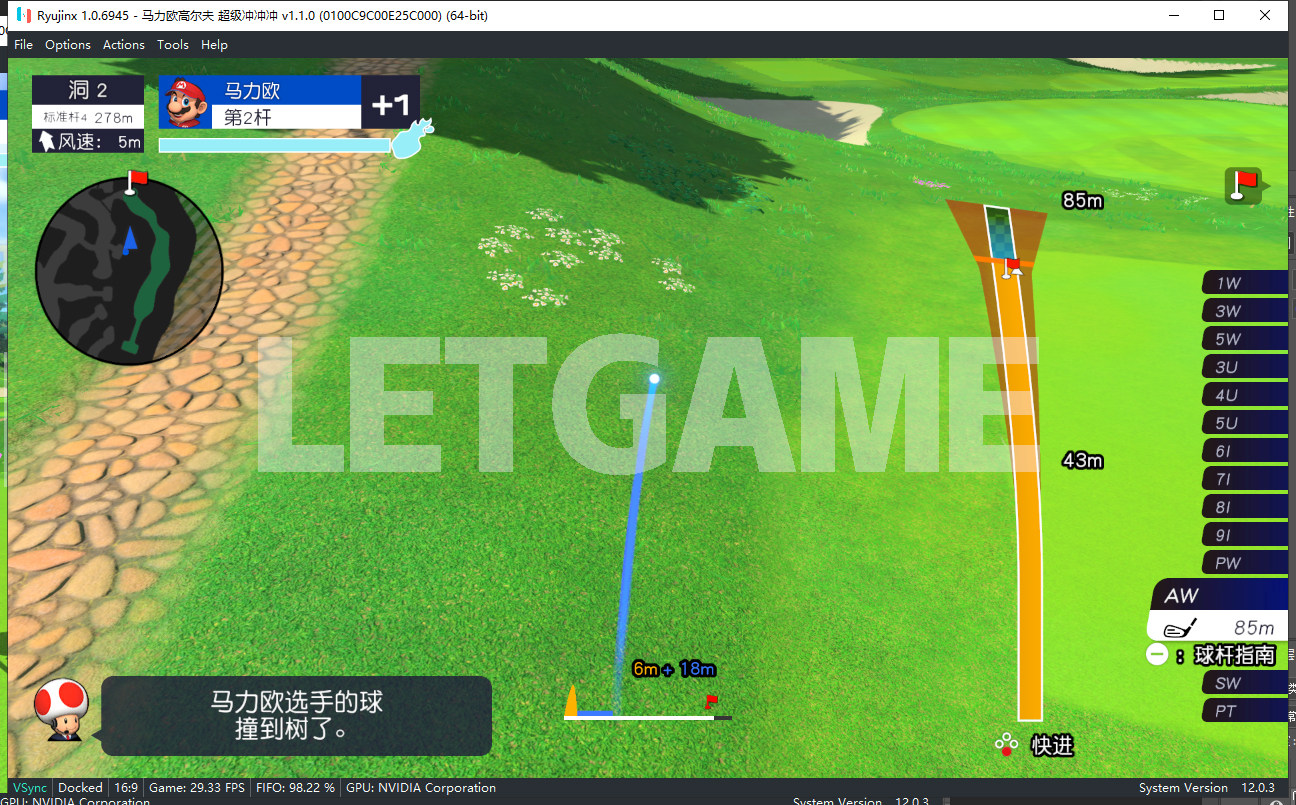Toggle VSync in the status bar
The width and height of the screenshot is (1296, 805).
pos(30,788)
